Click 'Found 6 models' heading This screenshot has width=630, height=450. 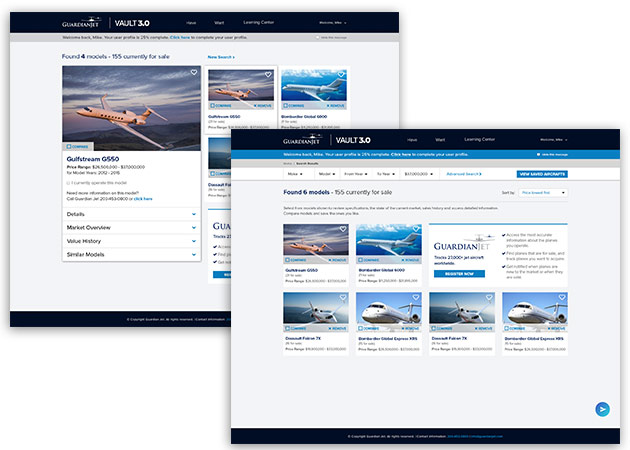pos(306,192)
